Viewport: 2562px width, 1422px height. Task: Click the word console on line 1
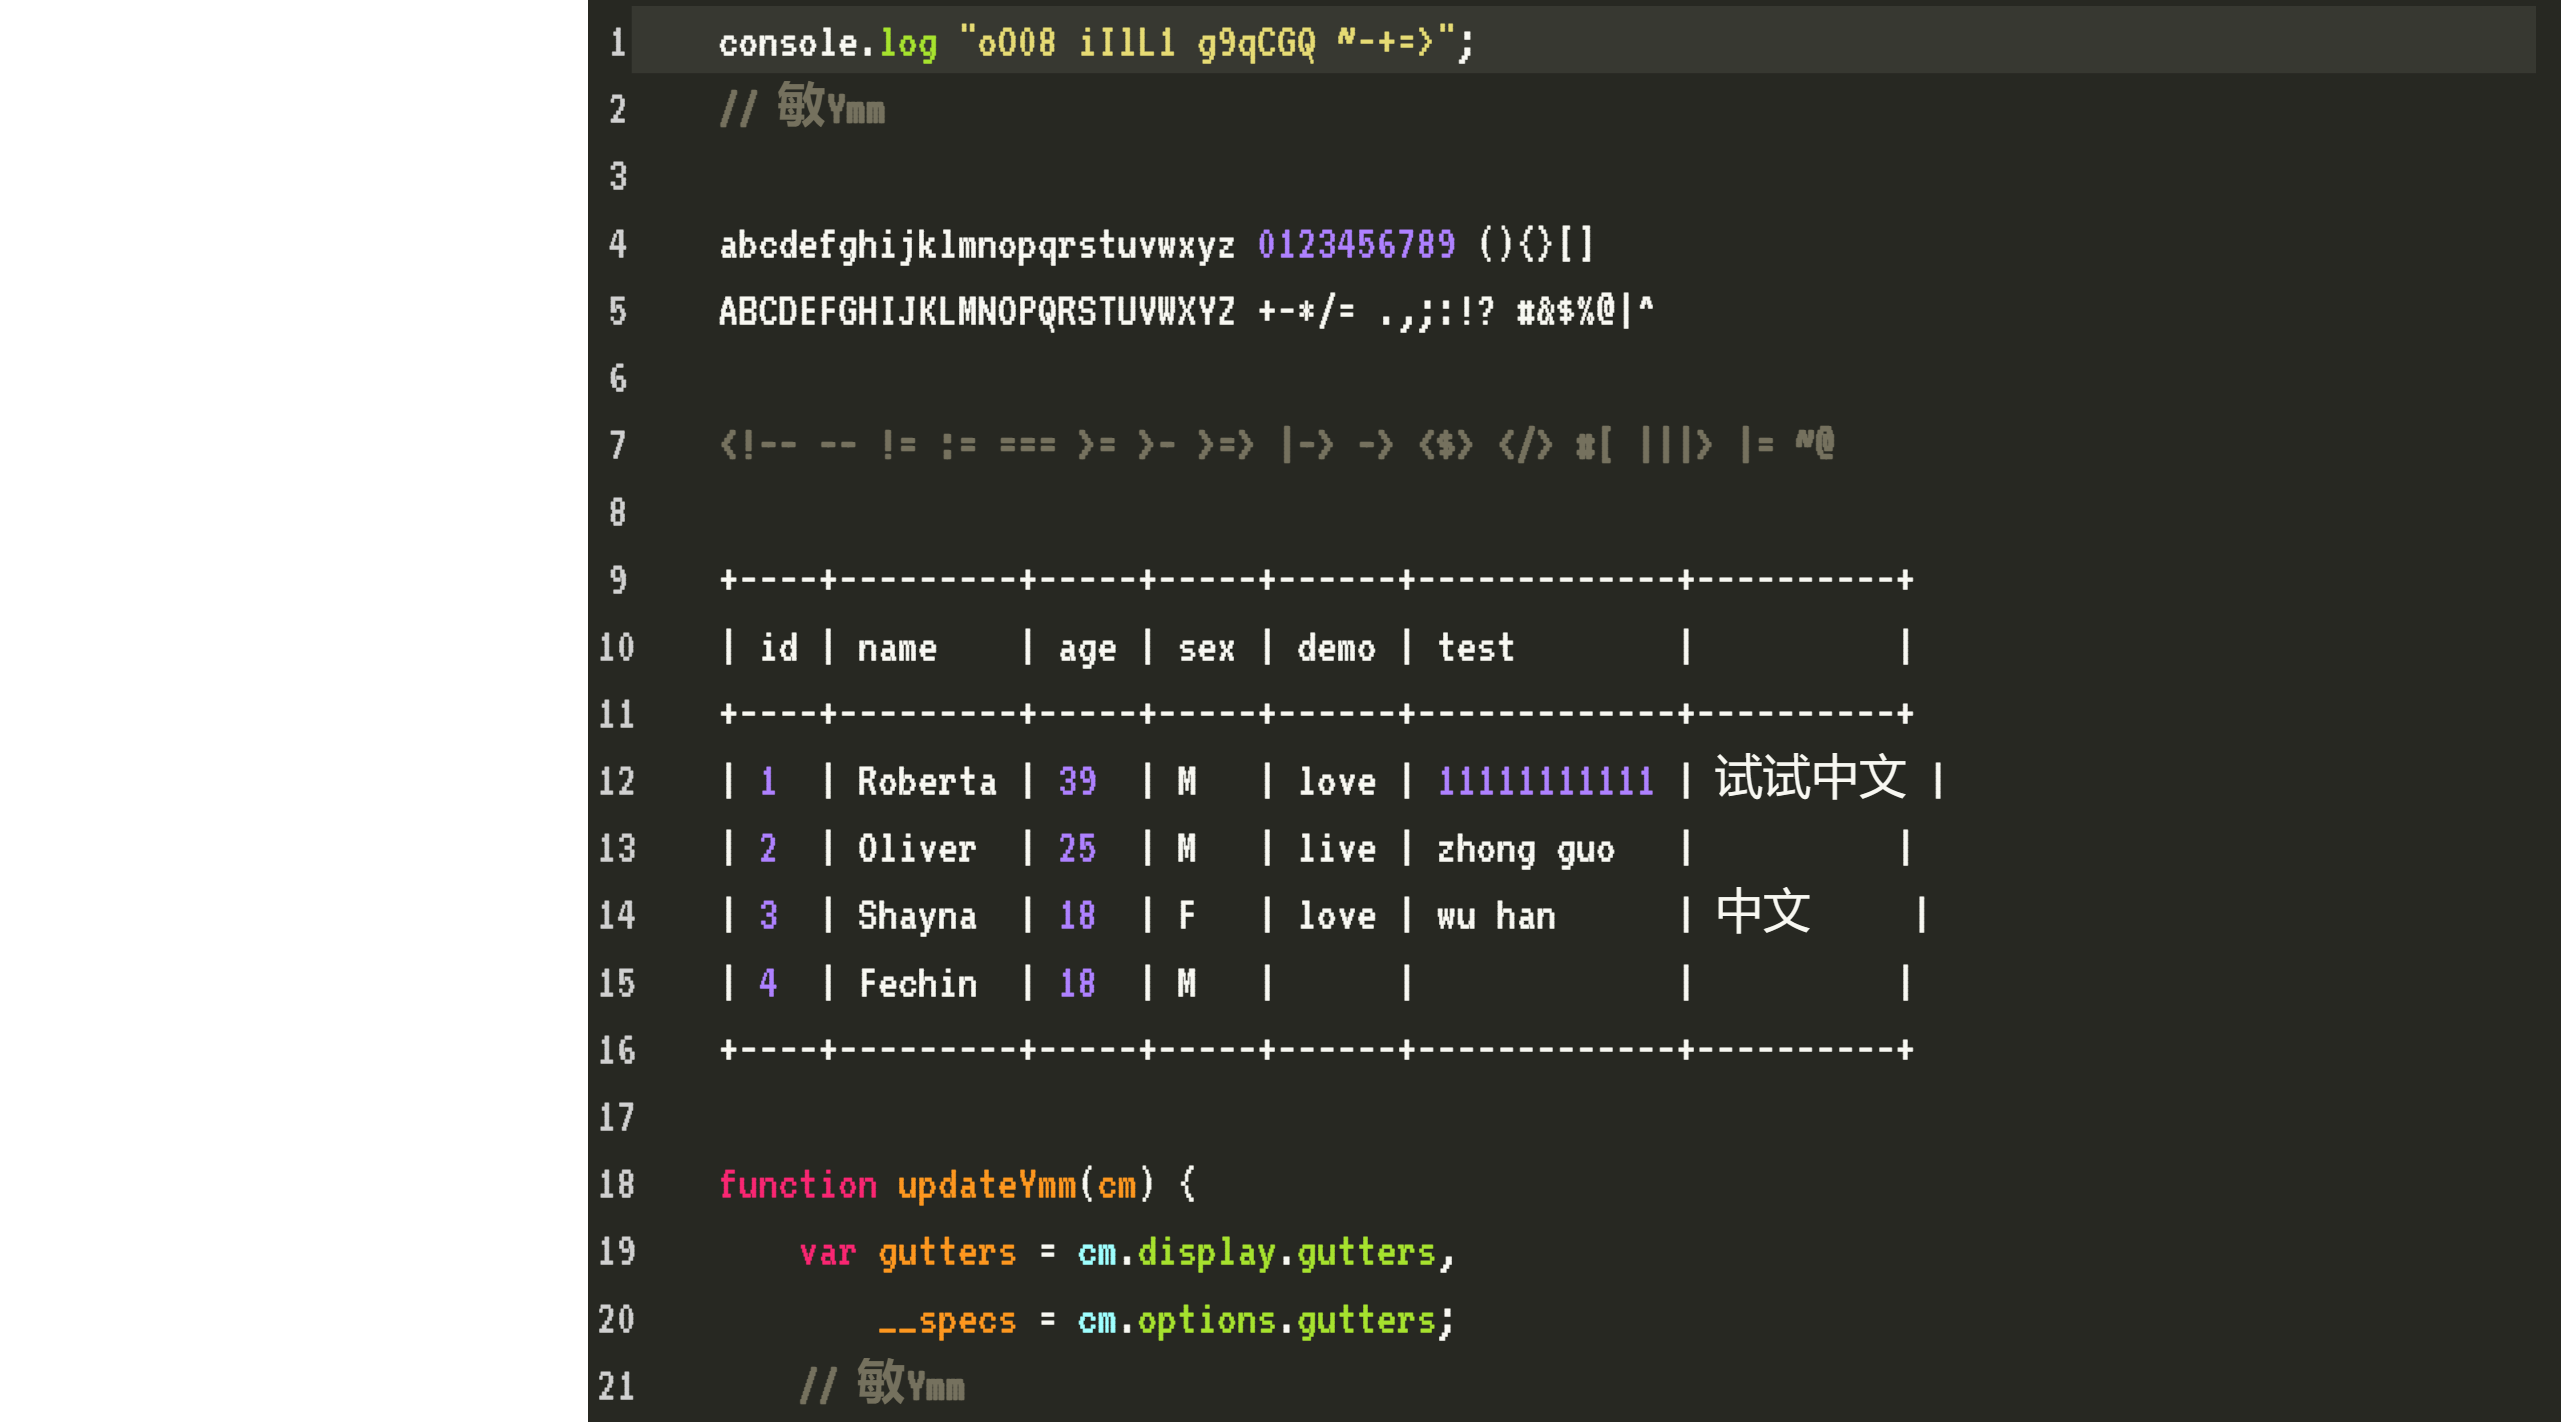point(788,43)
